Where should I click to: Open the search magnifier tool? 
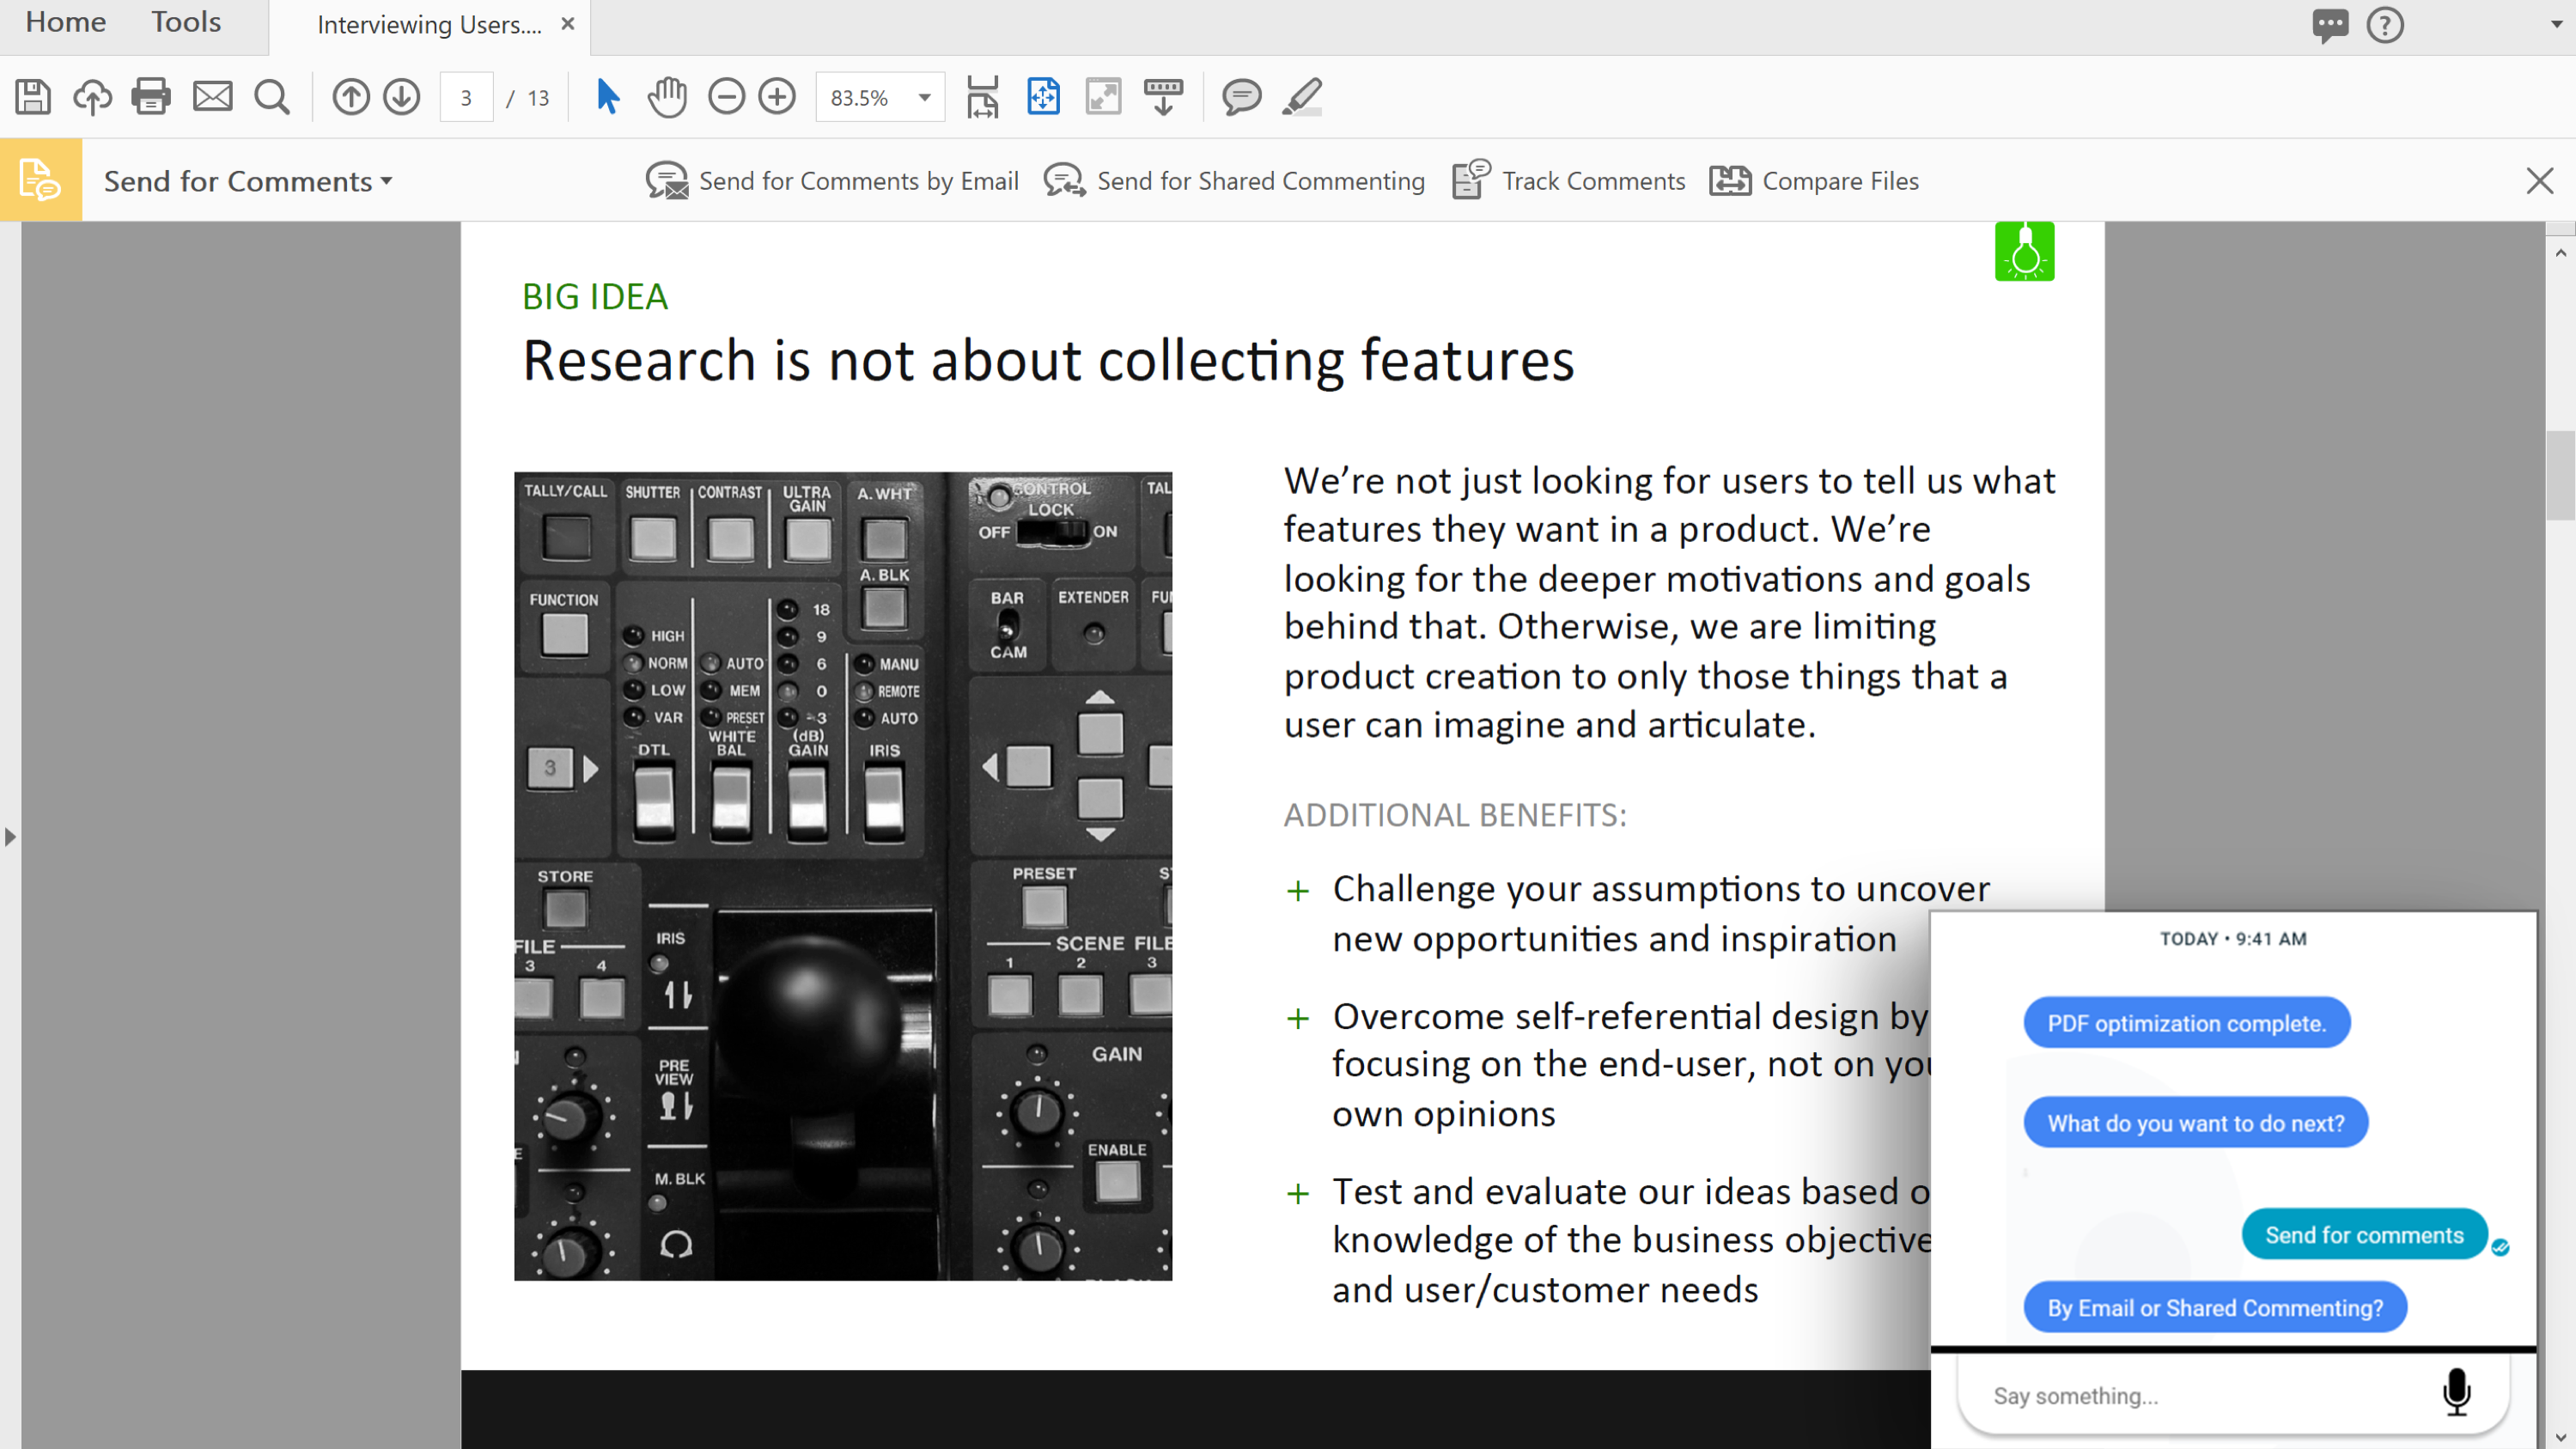(x=272, y=97)
